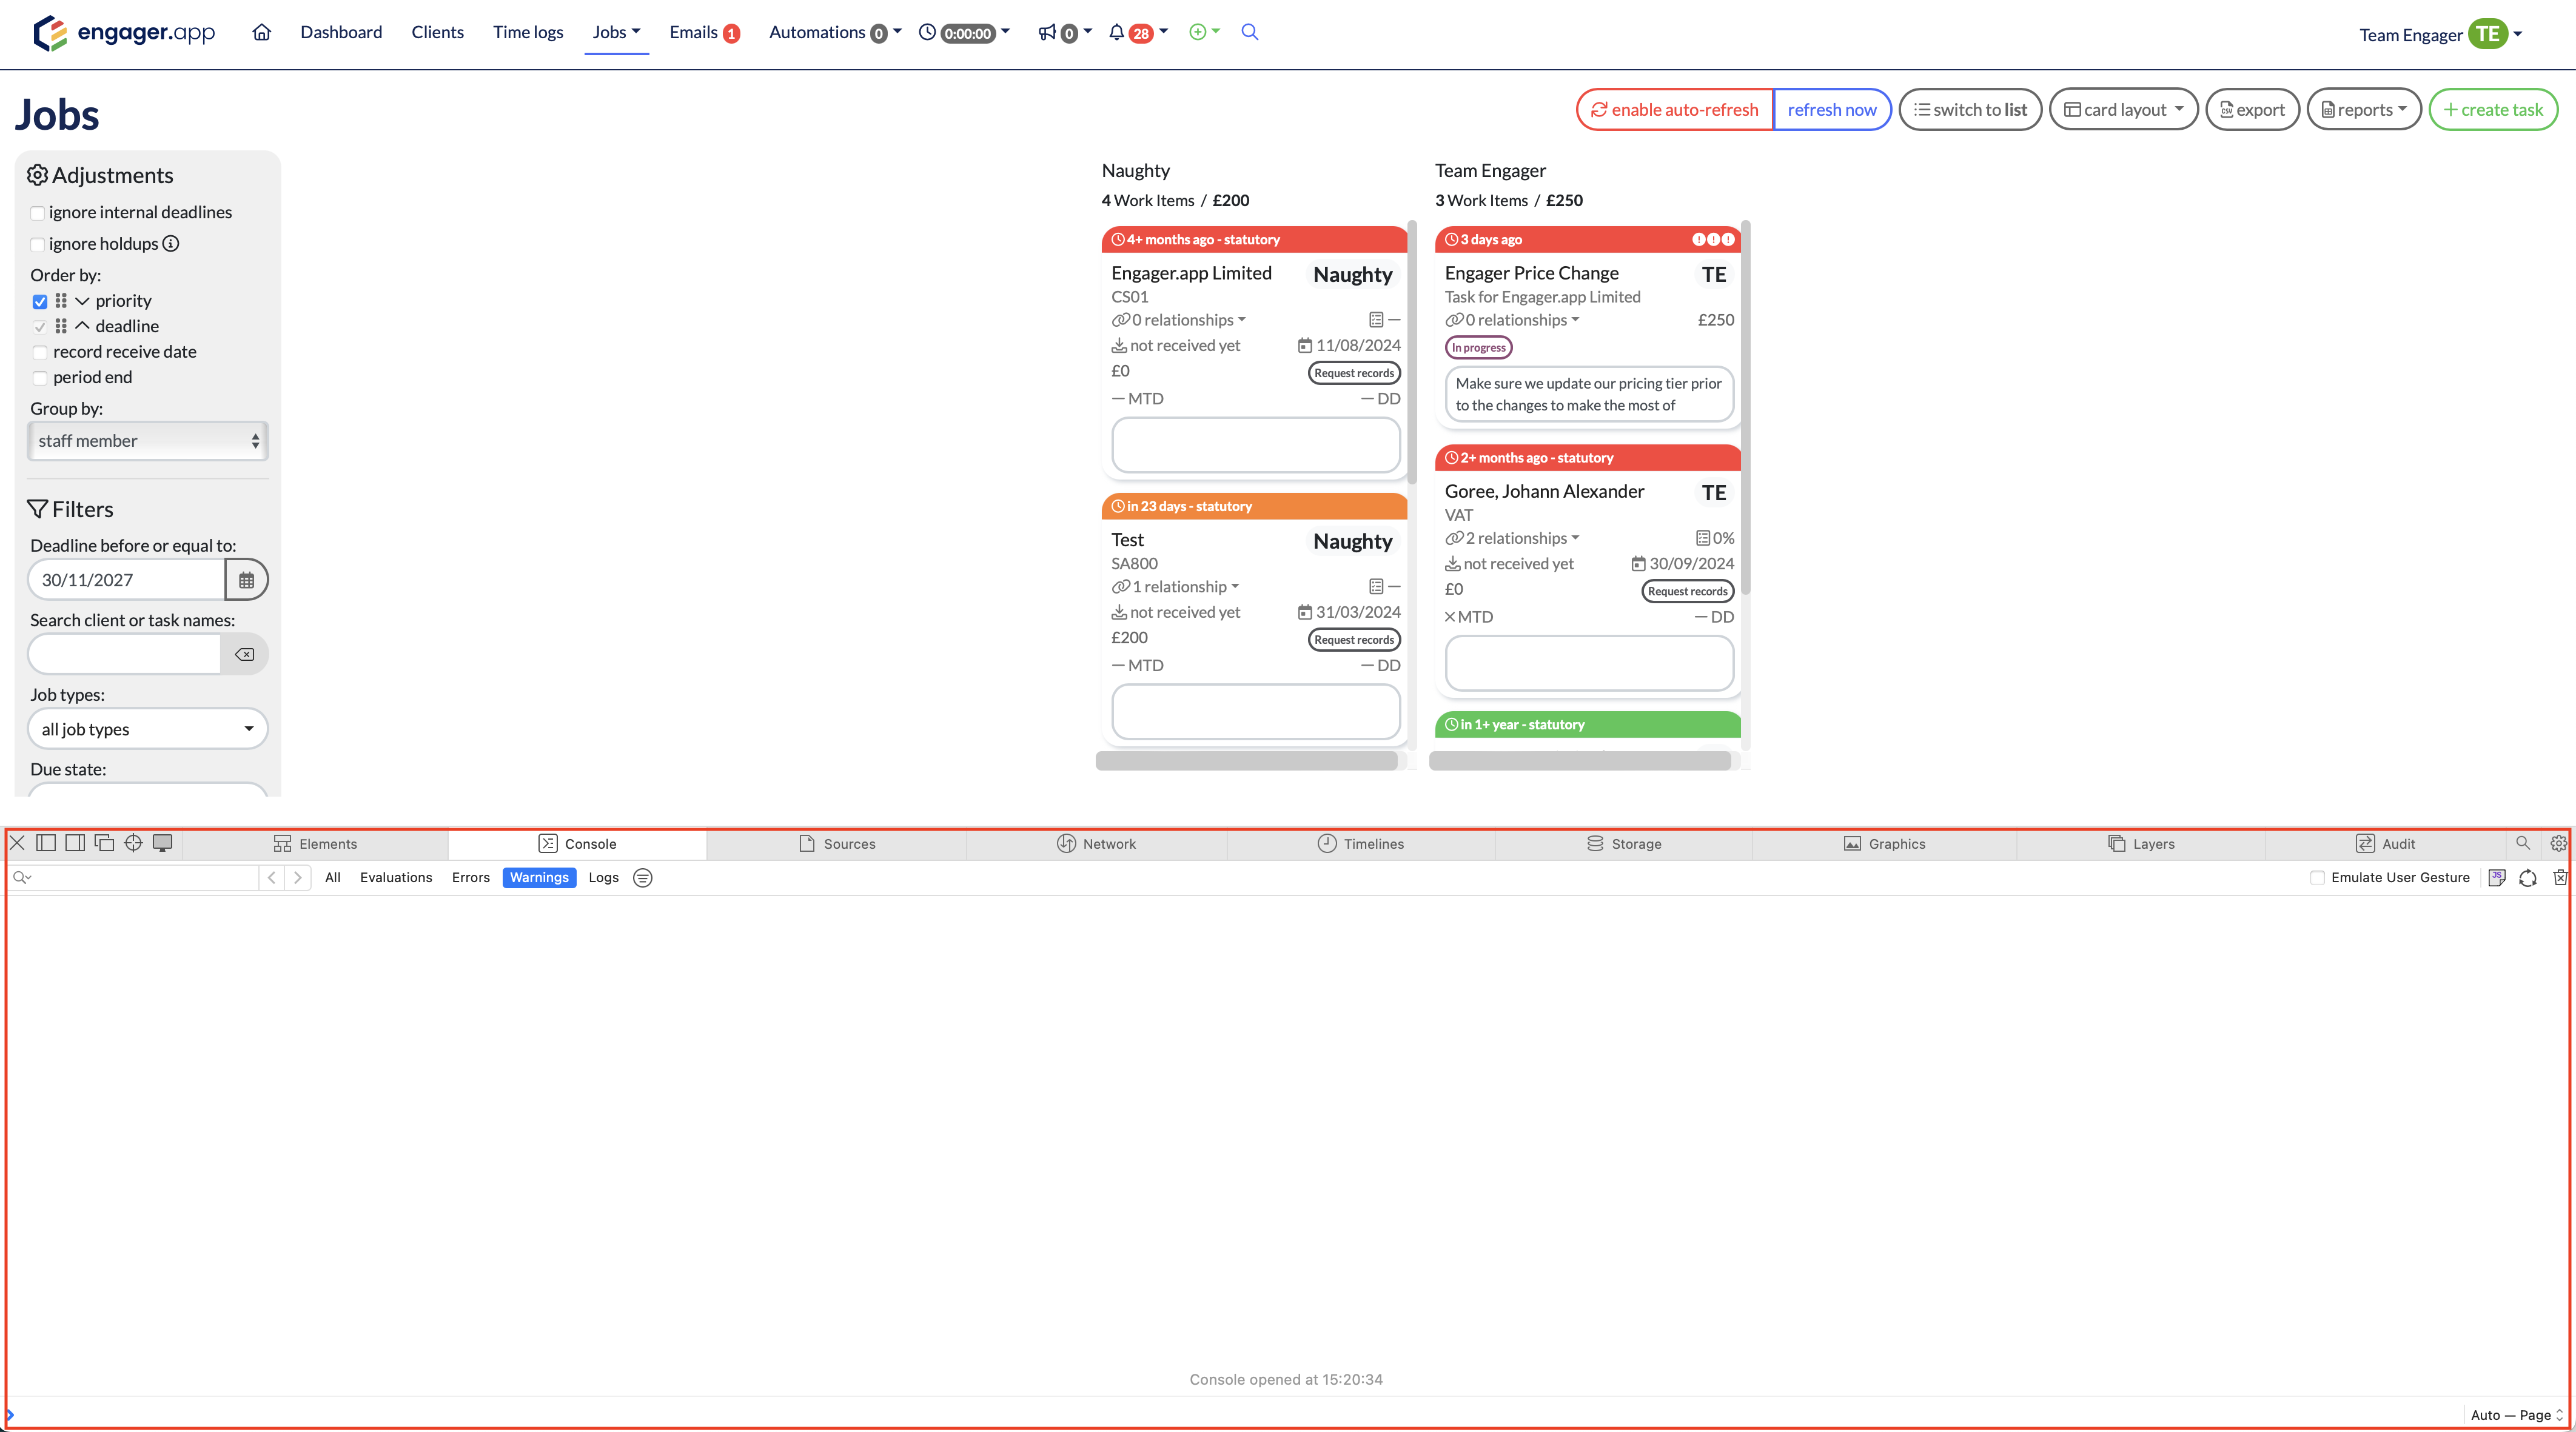Click the priority row drag handle

point(61,301)
